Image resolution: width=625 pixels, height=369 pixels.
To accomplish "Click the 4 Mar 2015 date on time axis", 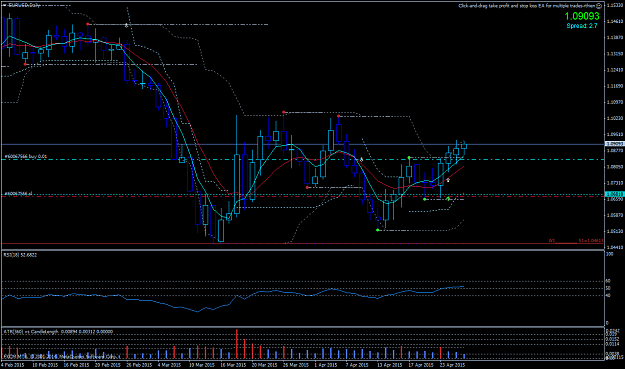I will click(x=170, y=365).
